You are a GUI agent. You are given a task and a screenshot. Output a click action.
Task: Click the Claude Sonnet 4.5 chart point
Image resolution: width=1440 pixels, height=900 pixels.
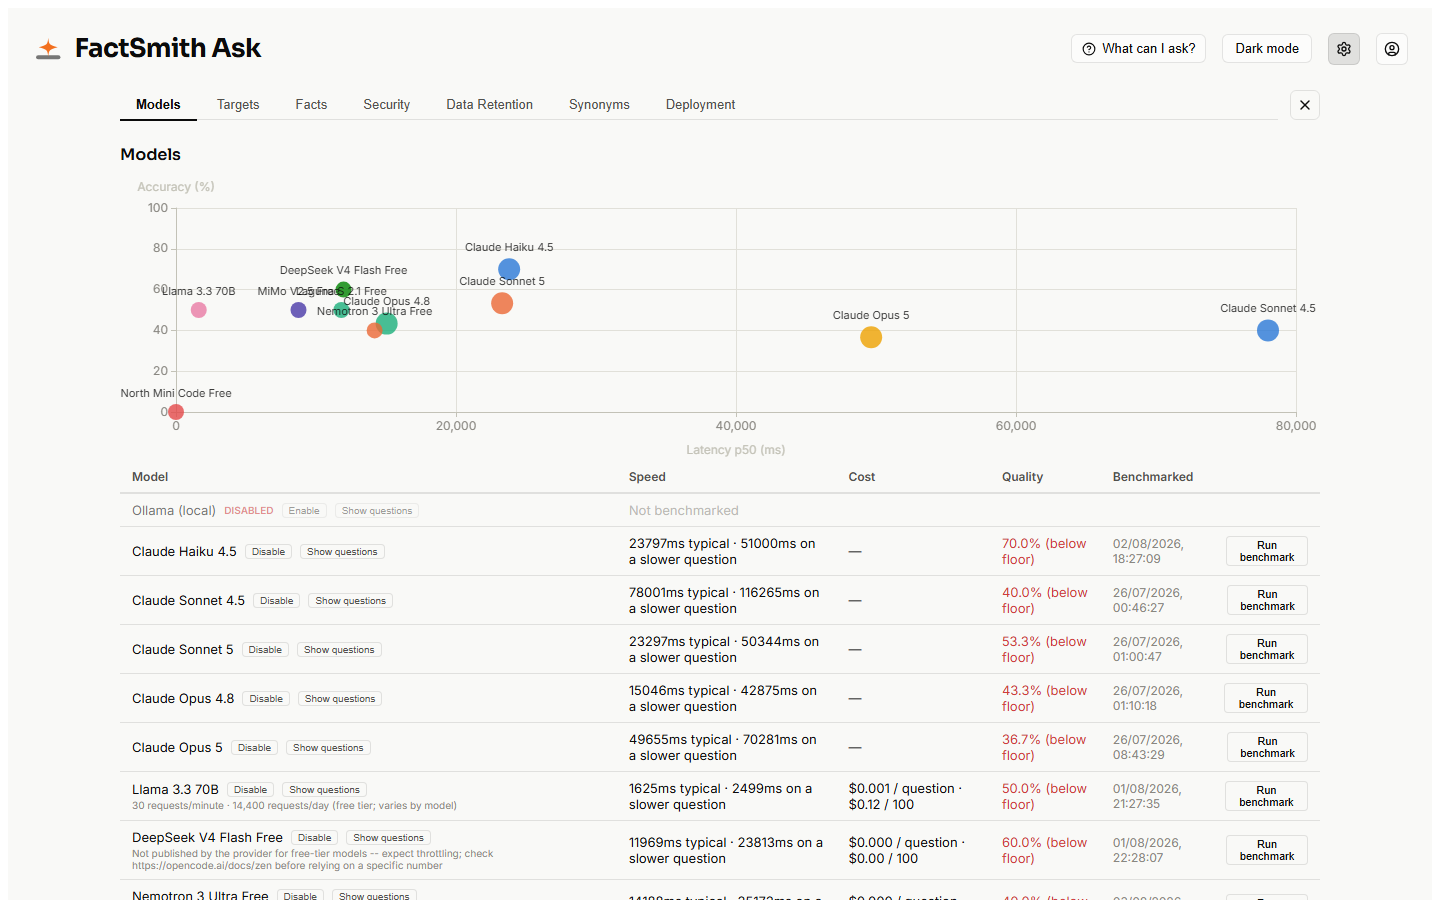click(1268, 330)
